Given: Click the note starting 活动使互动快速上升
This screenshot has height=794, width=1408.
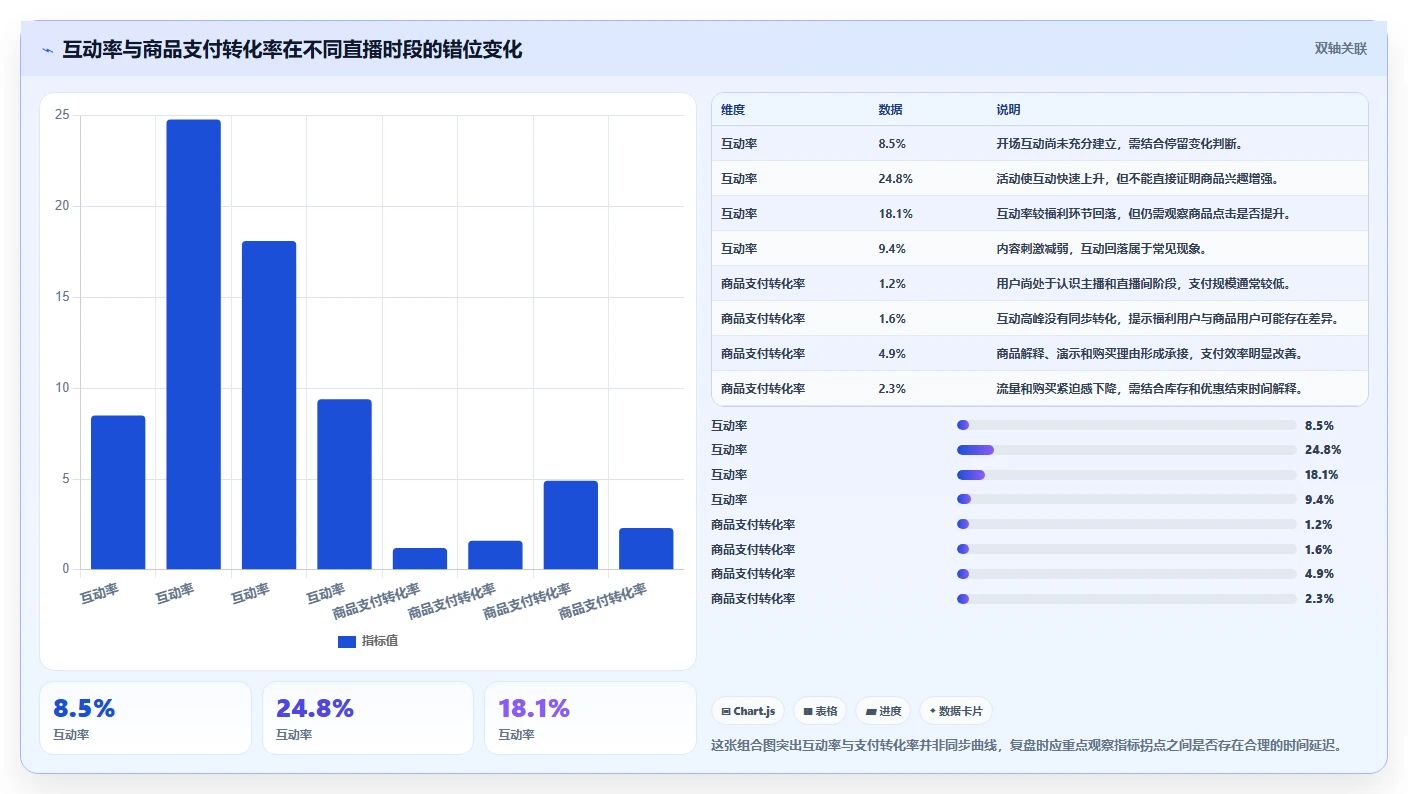Looking at the screenshot, I should click(1140, 179).
